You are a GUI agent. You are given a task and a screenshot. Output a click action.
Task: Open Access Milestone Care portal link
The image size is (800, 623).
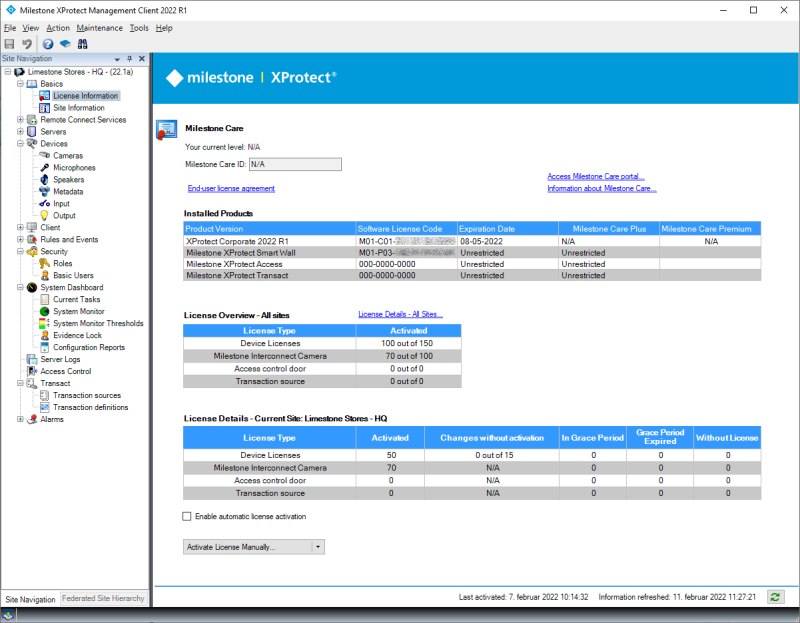(x=595, y=177)
